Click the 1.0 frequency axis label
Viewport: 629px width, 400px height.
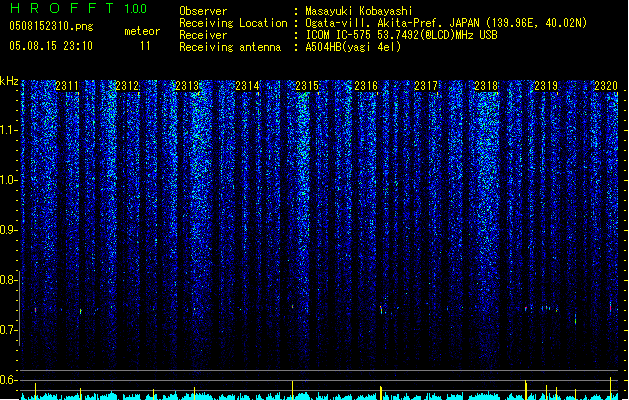tap(8, 180)
